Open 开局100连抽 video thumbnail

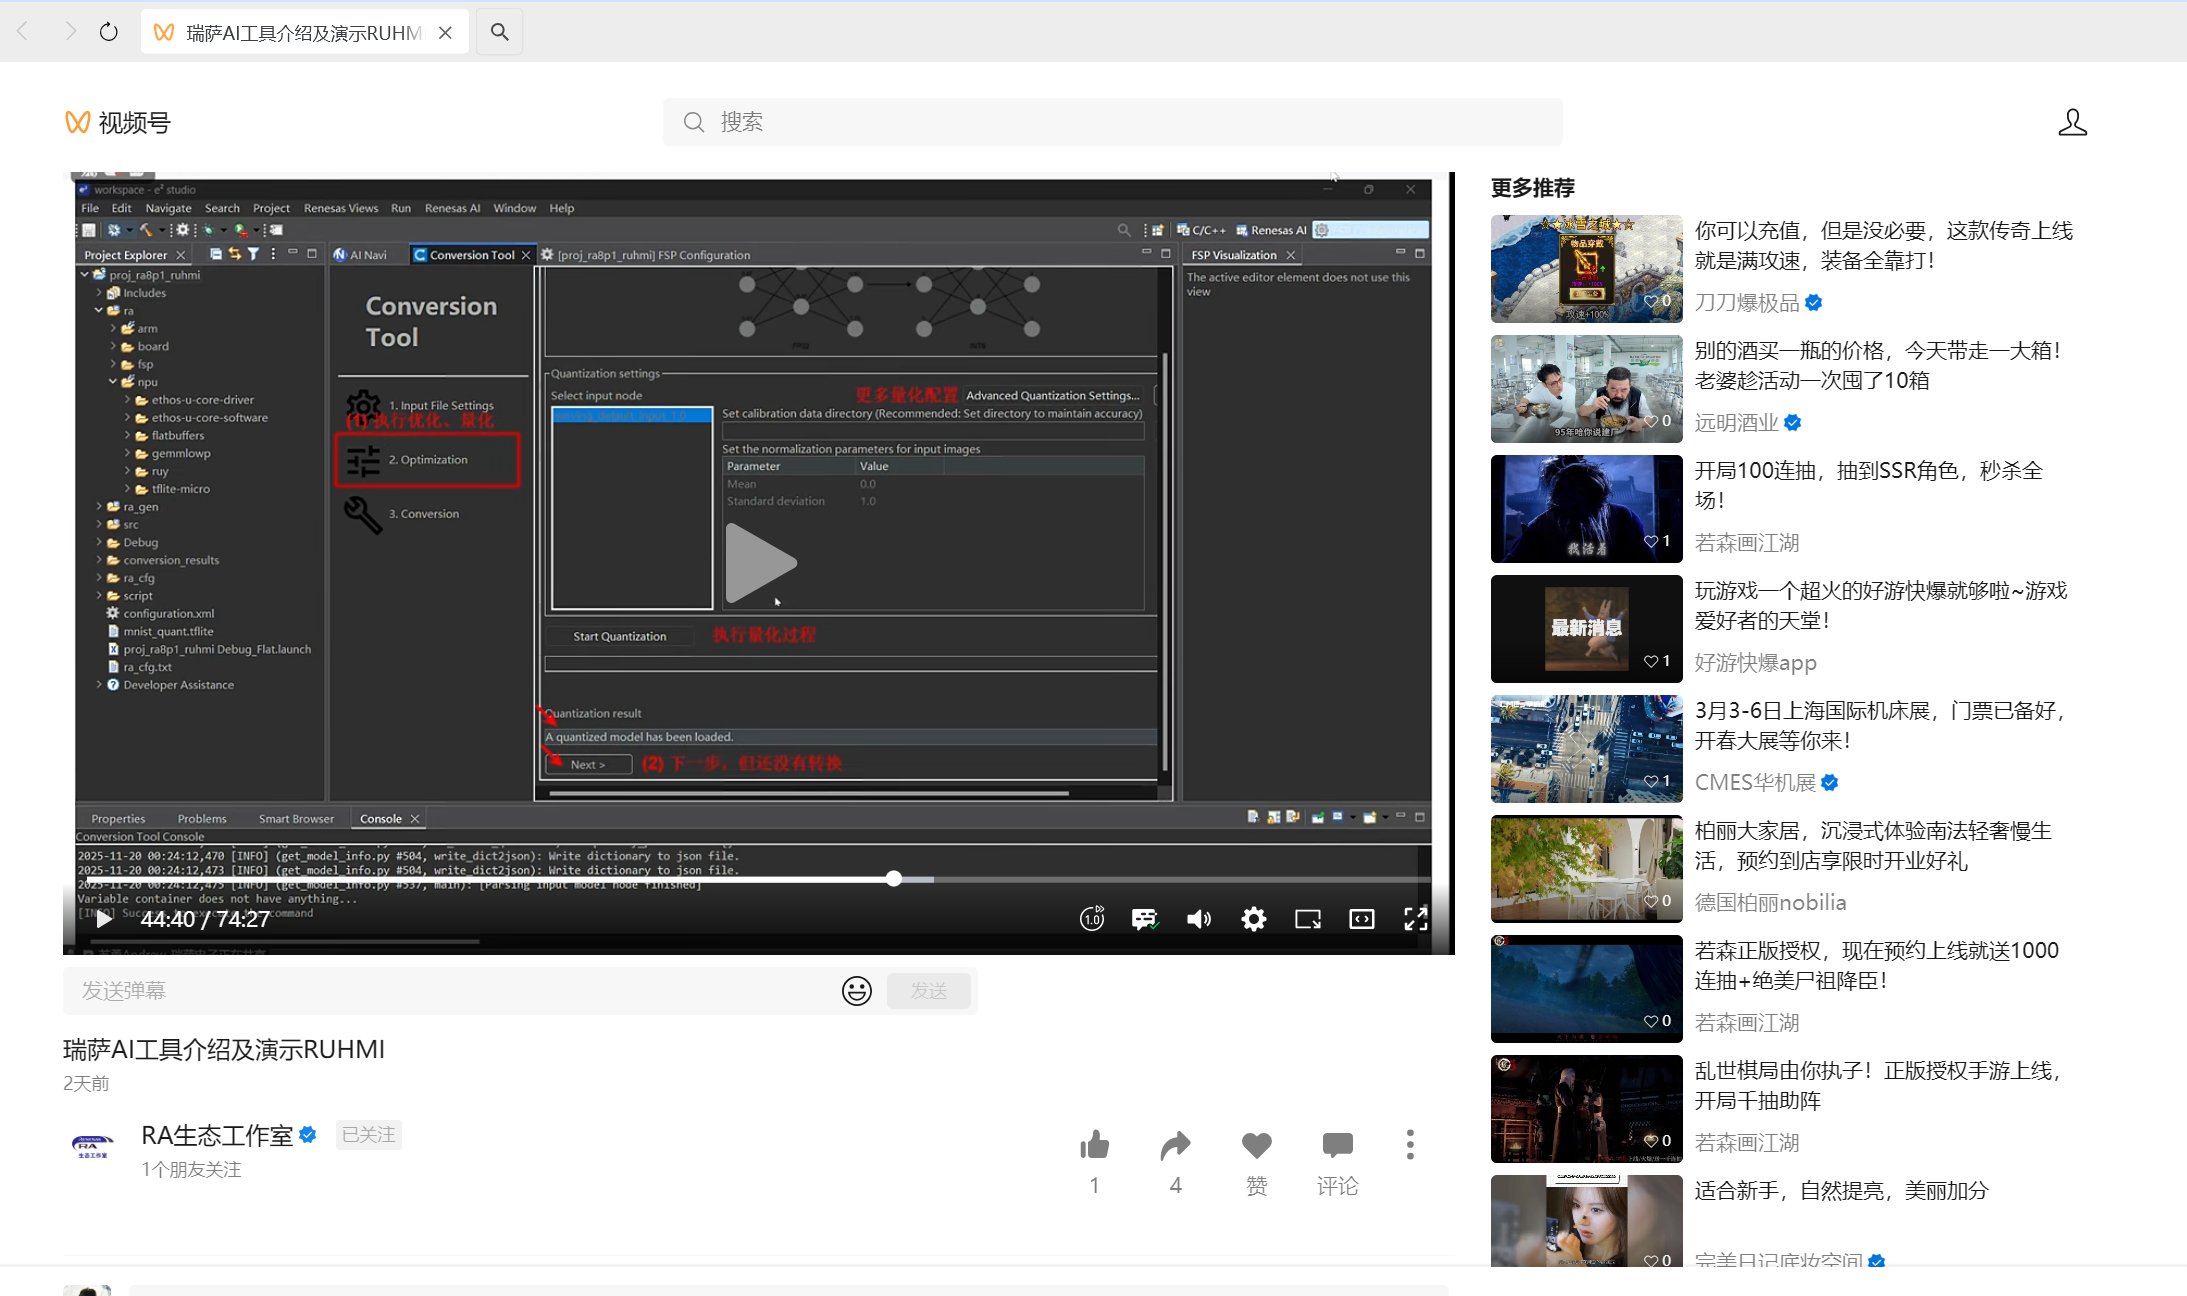pos(1586,508)
